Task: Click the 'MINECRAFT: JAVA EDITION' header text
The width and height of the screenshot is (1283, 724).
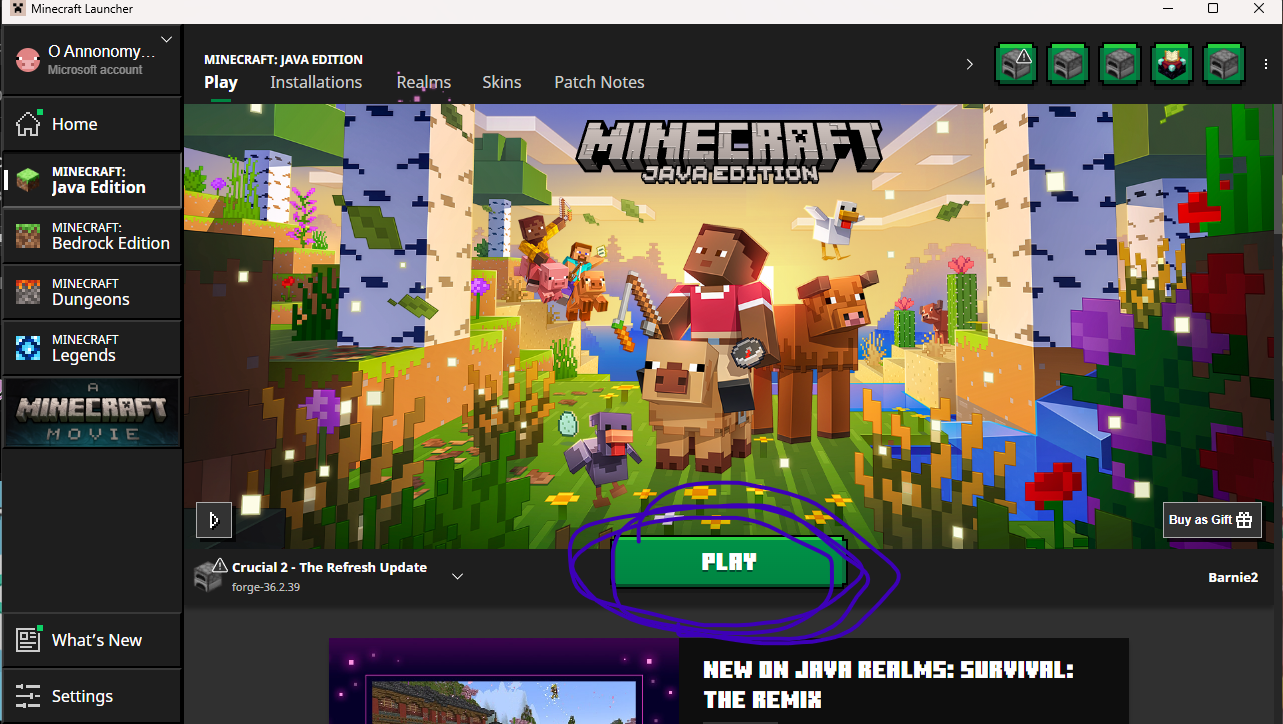Action: point(283,59)
